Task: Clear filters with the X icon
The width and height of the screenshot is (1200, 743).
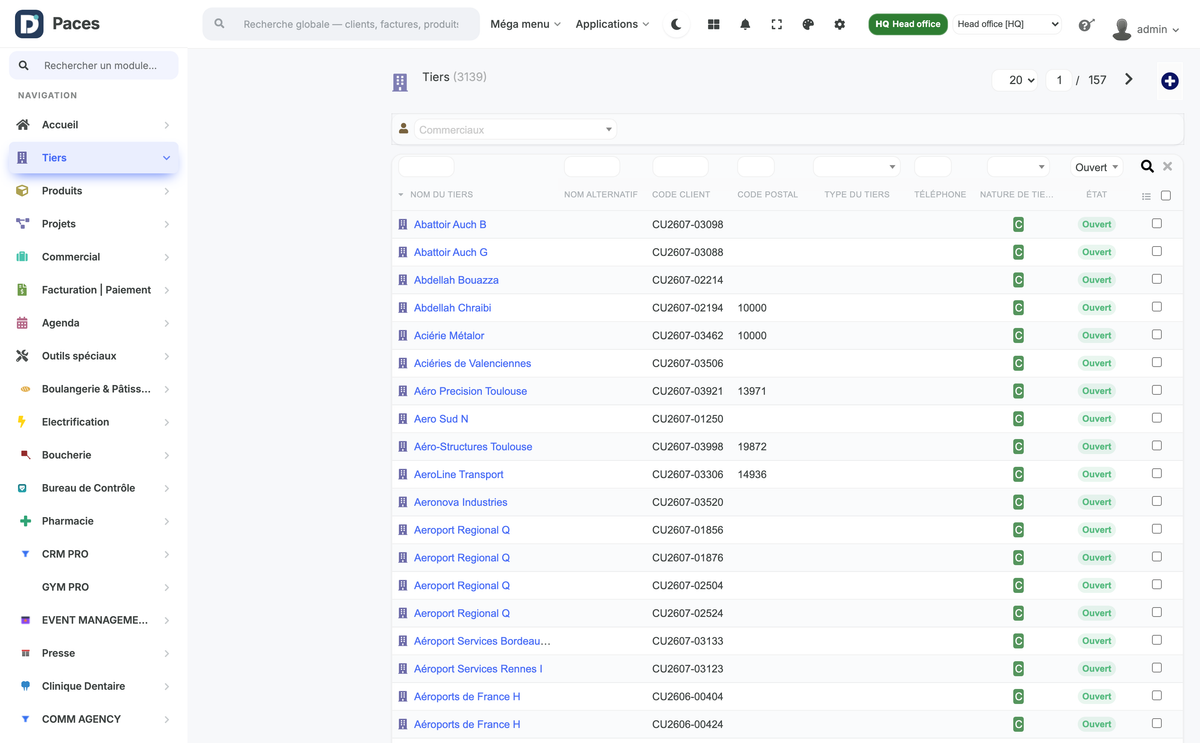Action: click(1167, 167)
